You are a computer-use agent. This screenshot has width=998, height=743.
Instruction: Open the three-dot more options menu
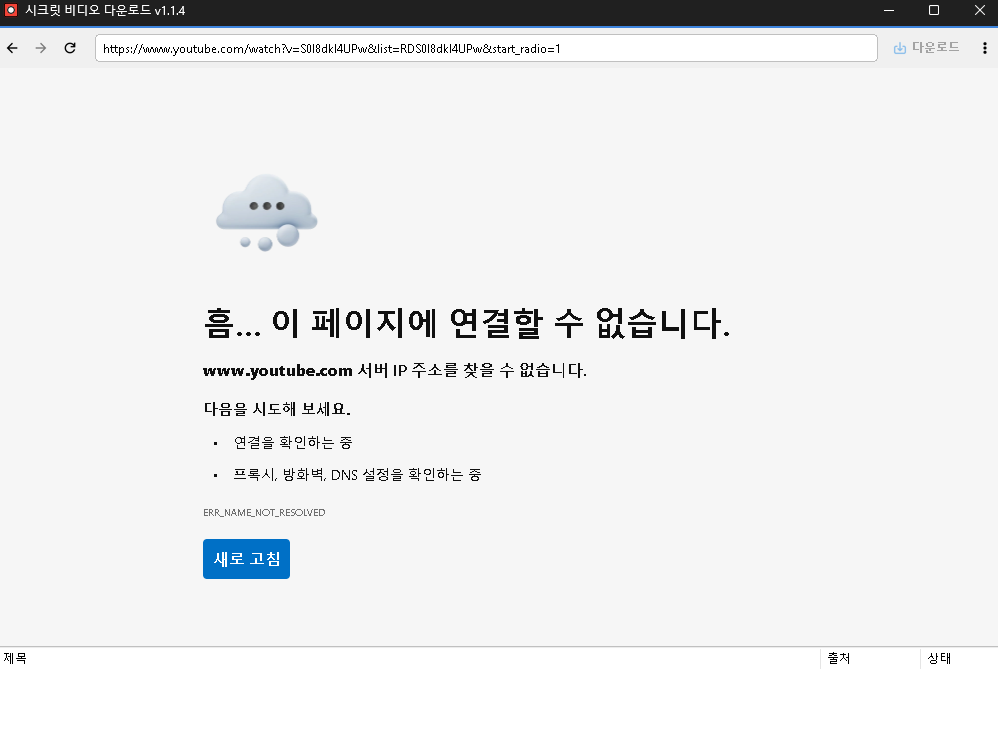pos(985,48)
